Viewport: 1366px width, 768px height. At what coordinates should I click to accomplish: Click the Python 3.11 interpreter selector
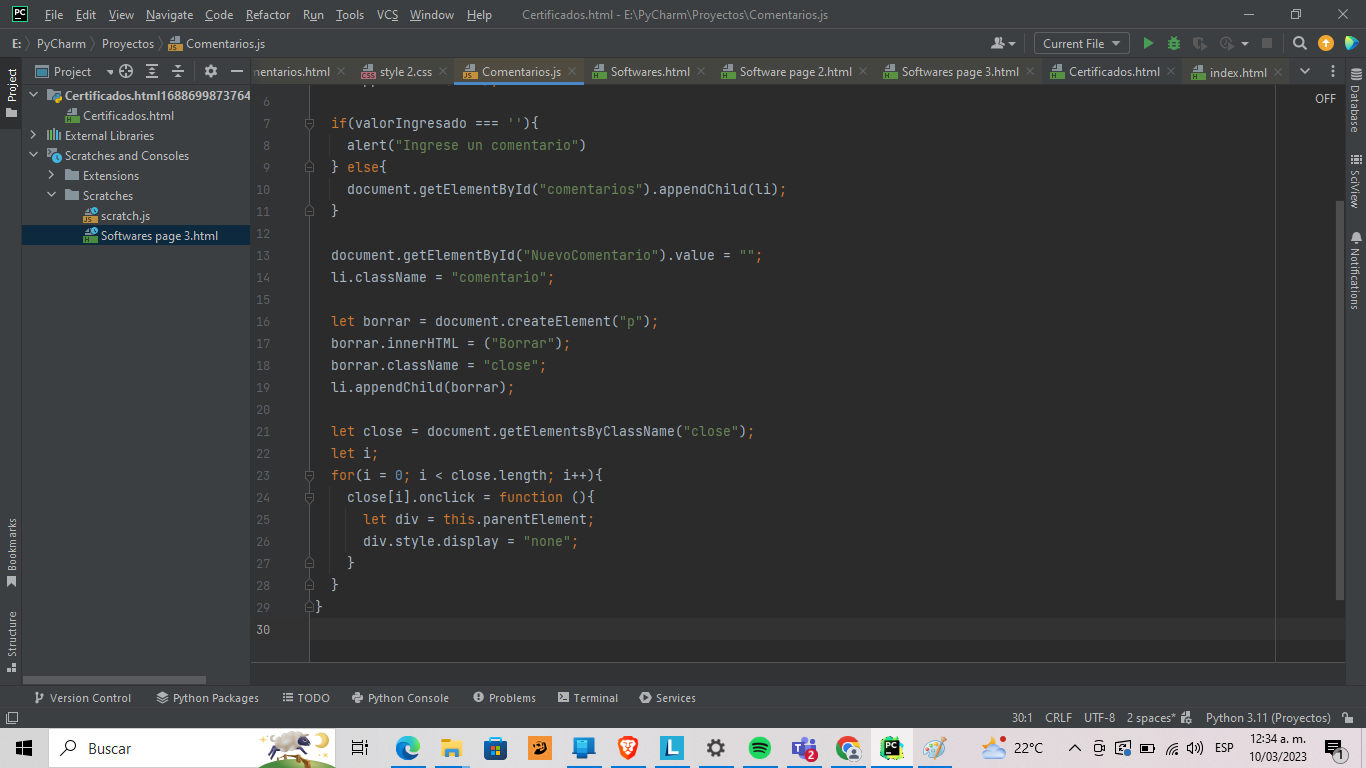1267,717
